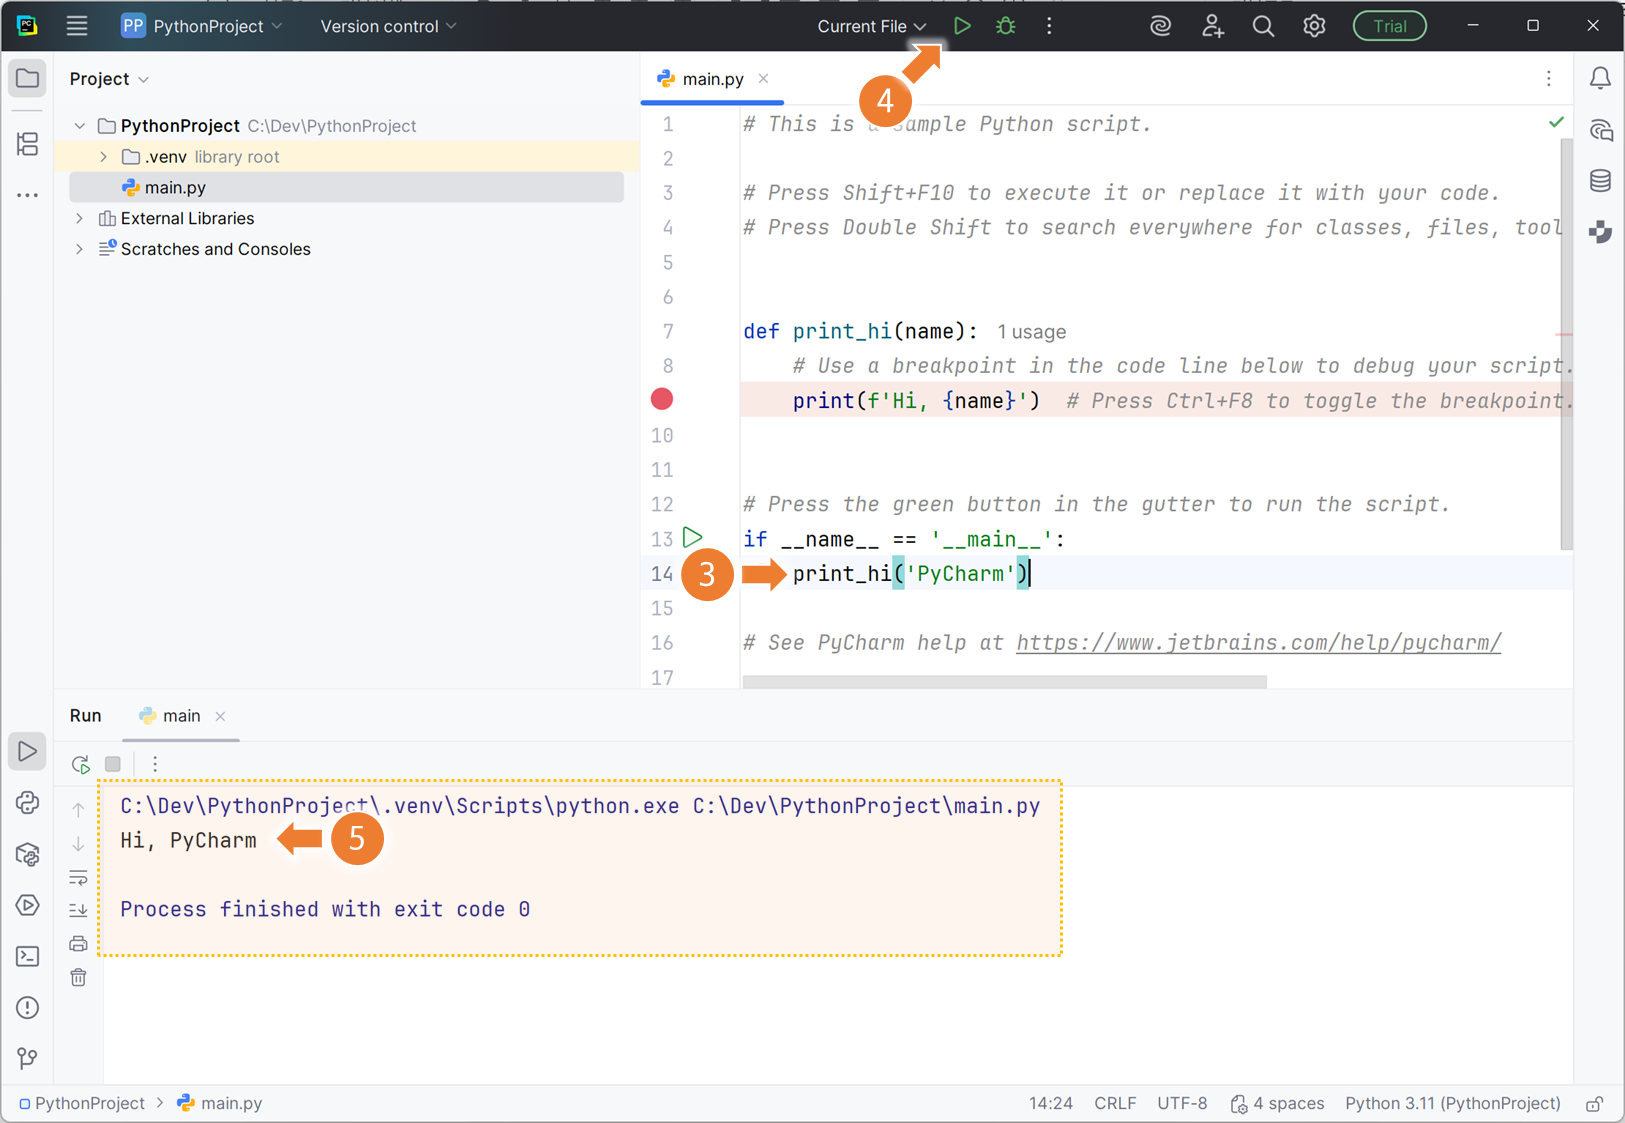Collapse the PythonProject root node
The height and width of the screenshot is (1123, 1625).
coord(80,126)
